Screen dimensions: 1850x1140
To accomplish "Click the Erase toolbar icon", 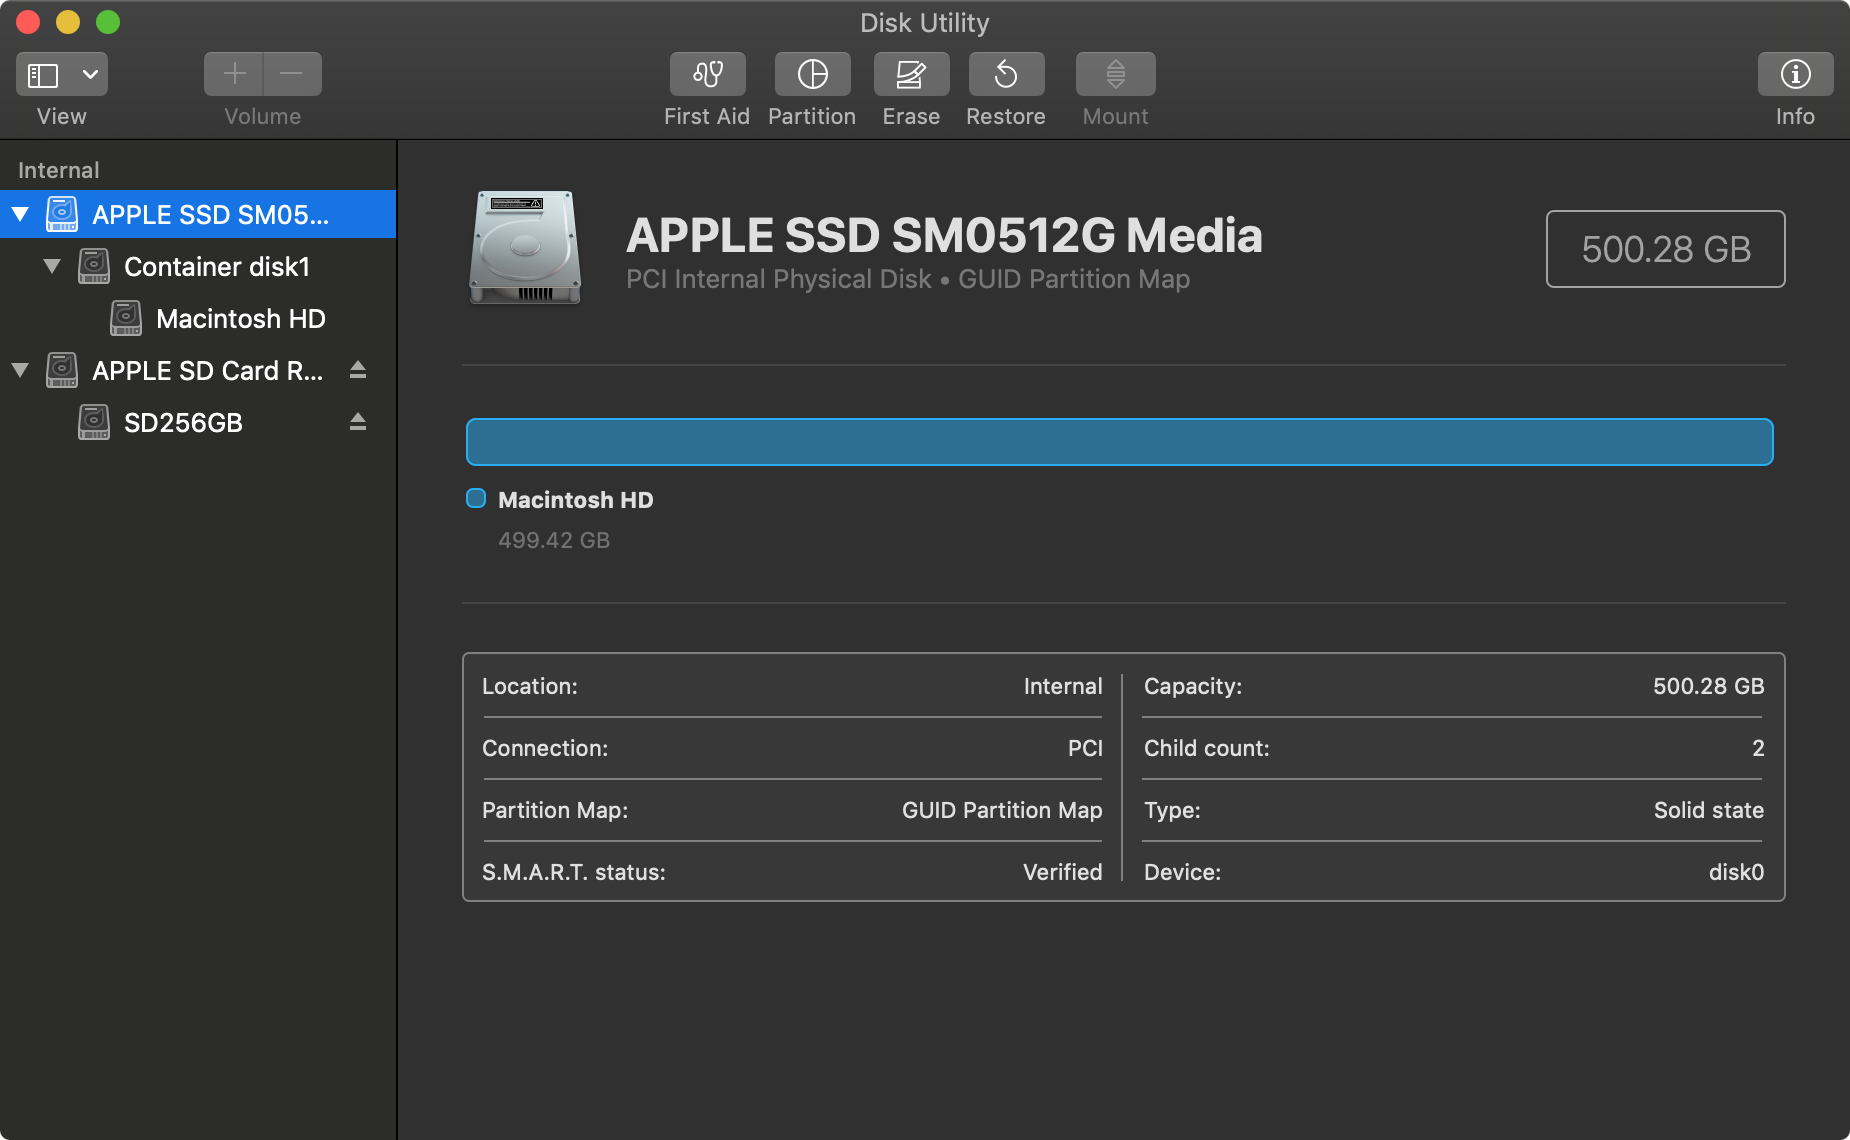I will (x=911, y=74).
